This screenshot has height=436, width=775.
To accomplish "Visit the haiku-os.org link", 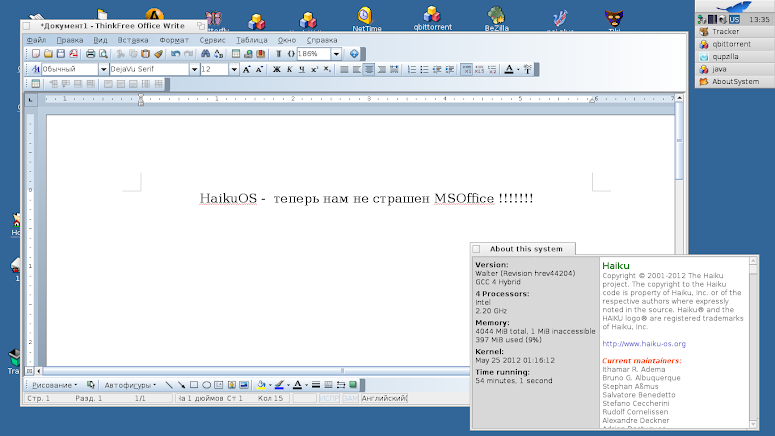I will click(x=644, y=344).
